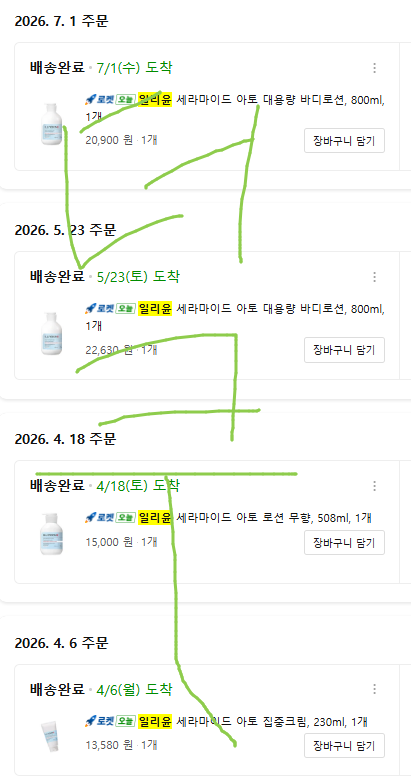Open the 800ml body lotion thumbnail in the 7/1 order
Screen dimensions: 411x781
(51, 124)
